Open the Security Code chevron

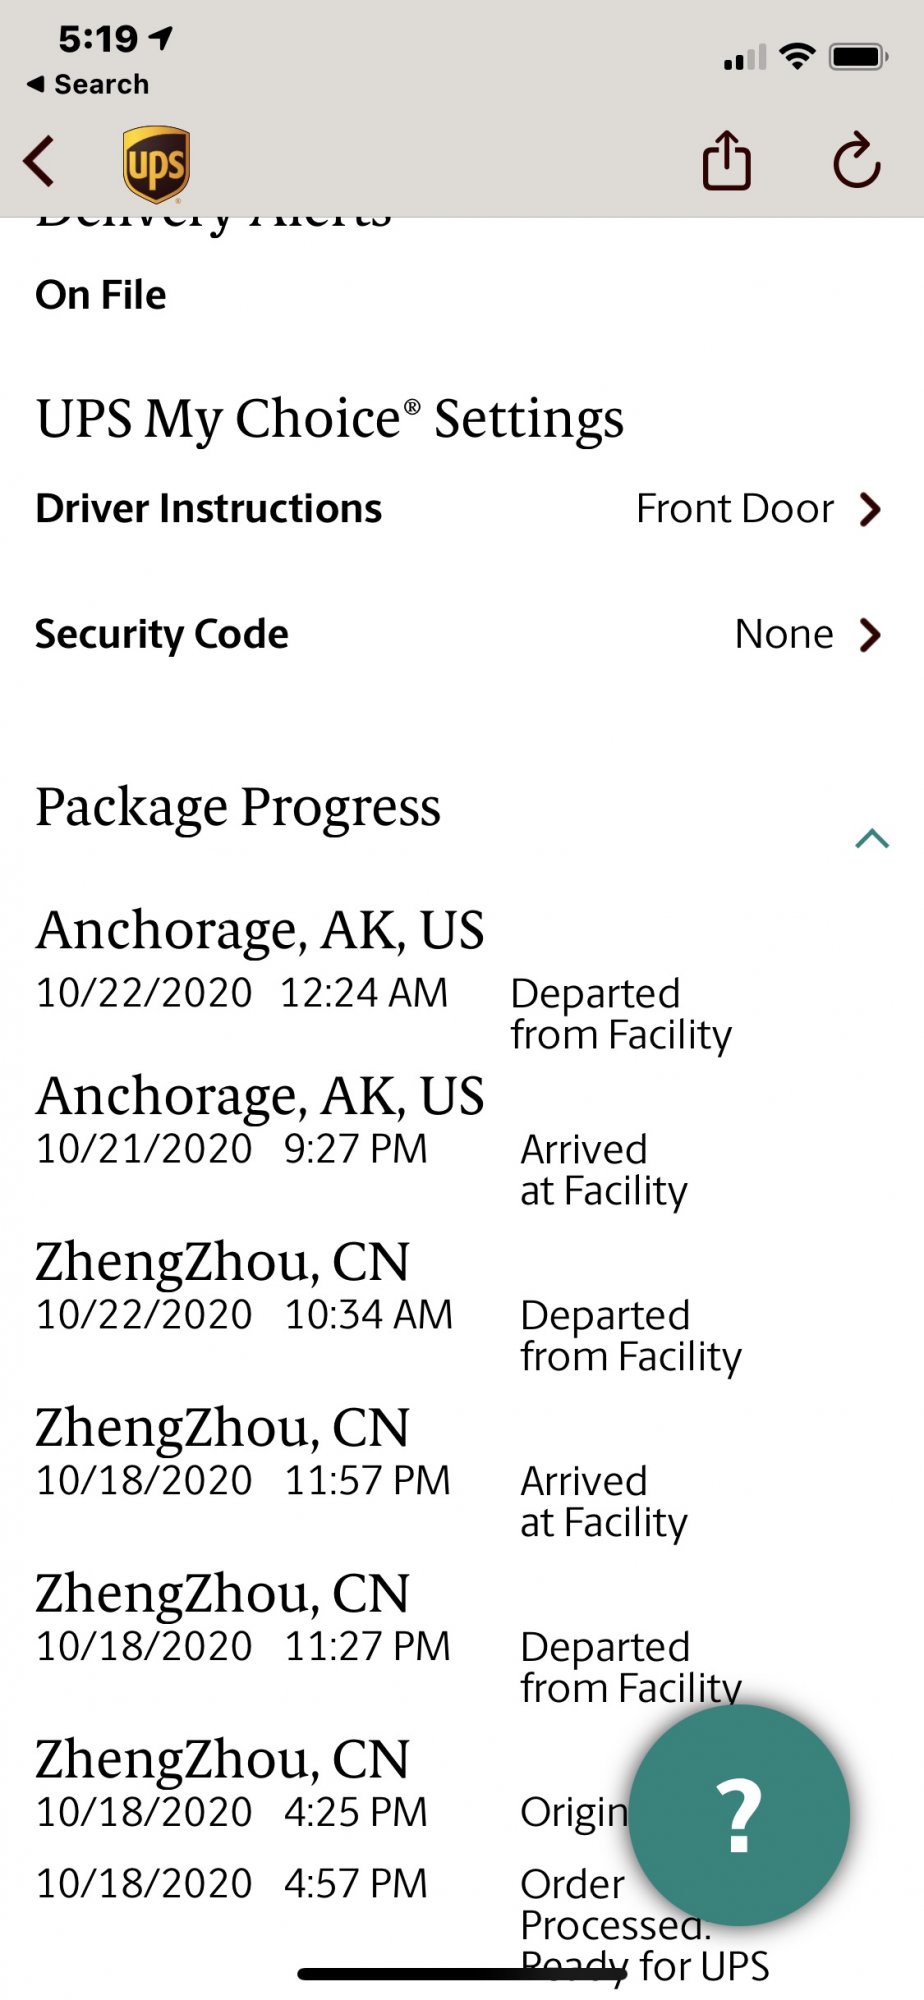pos(871,634)
